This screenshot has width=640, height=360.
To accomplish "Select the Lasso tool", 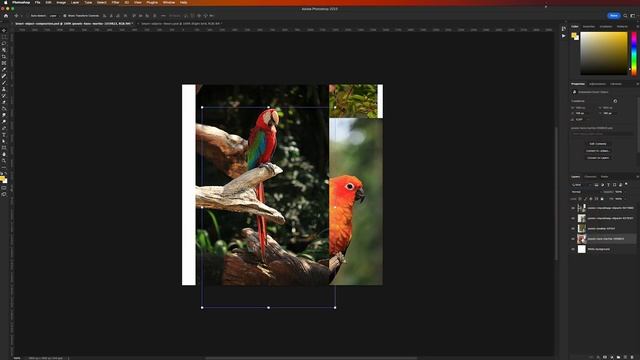I will click(4, 43).
